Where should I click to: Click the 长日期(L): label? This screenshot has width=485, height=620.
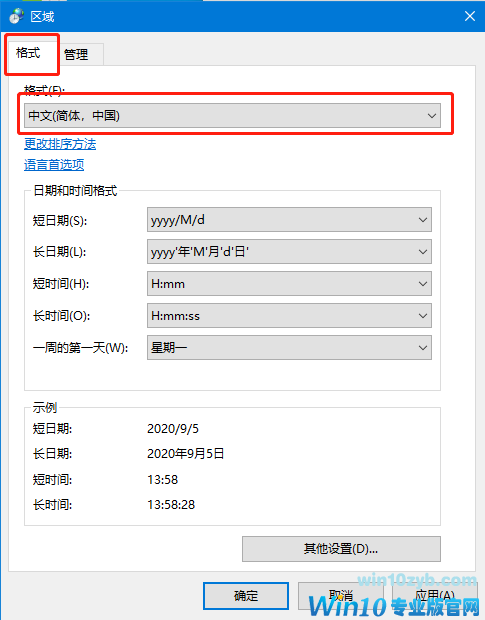pos(59,252)
